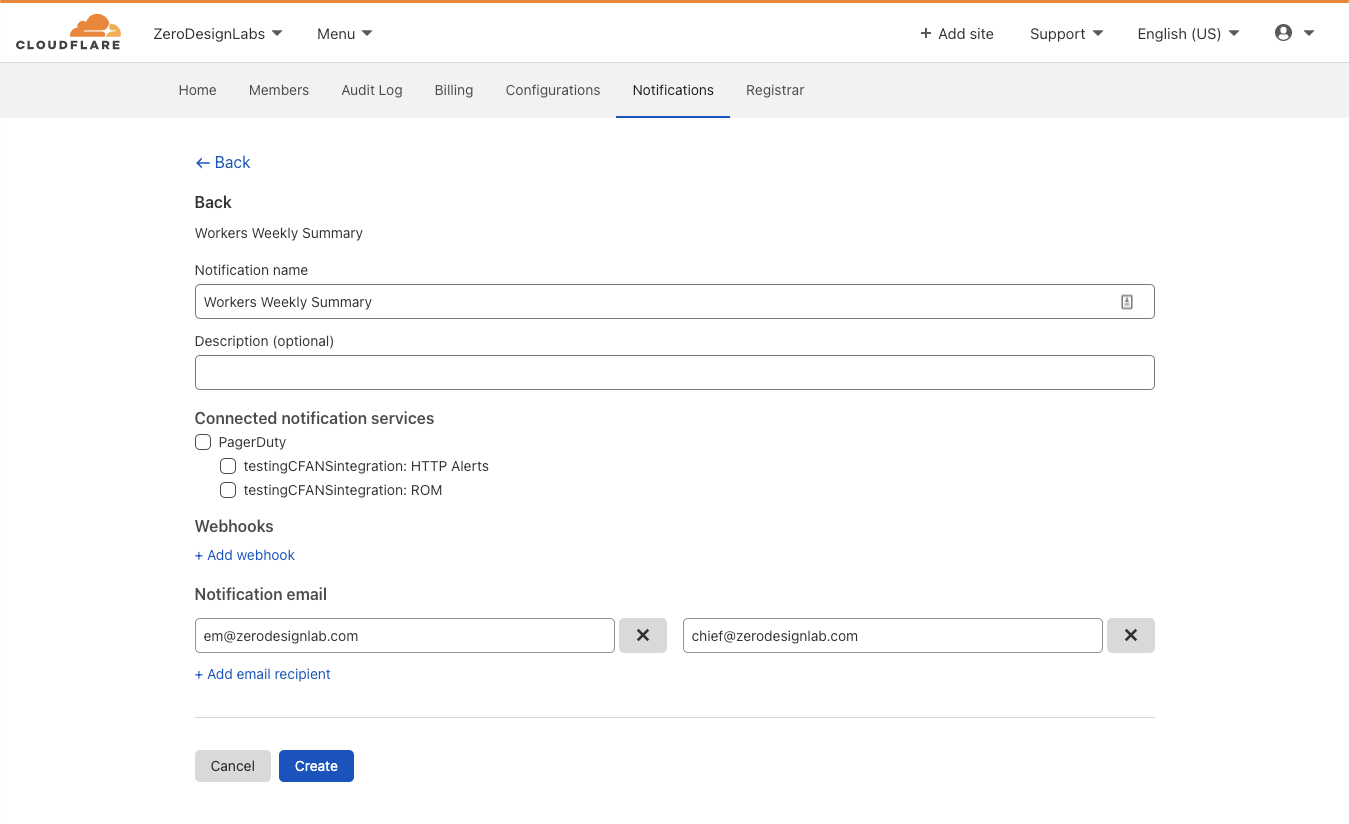Viewport: 1349px width, 824px height.
Task: Focus the Notification name input field
Action: click(675, 302)
